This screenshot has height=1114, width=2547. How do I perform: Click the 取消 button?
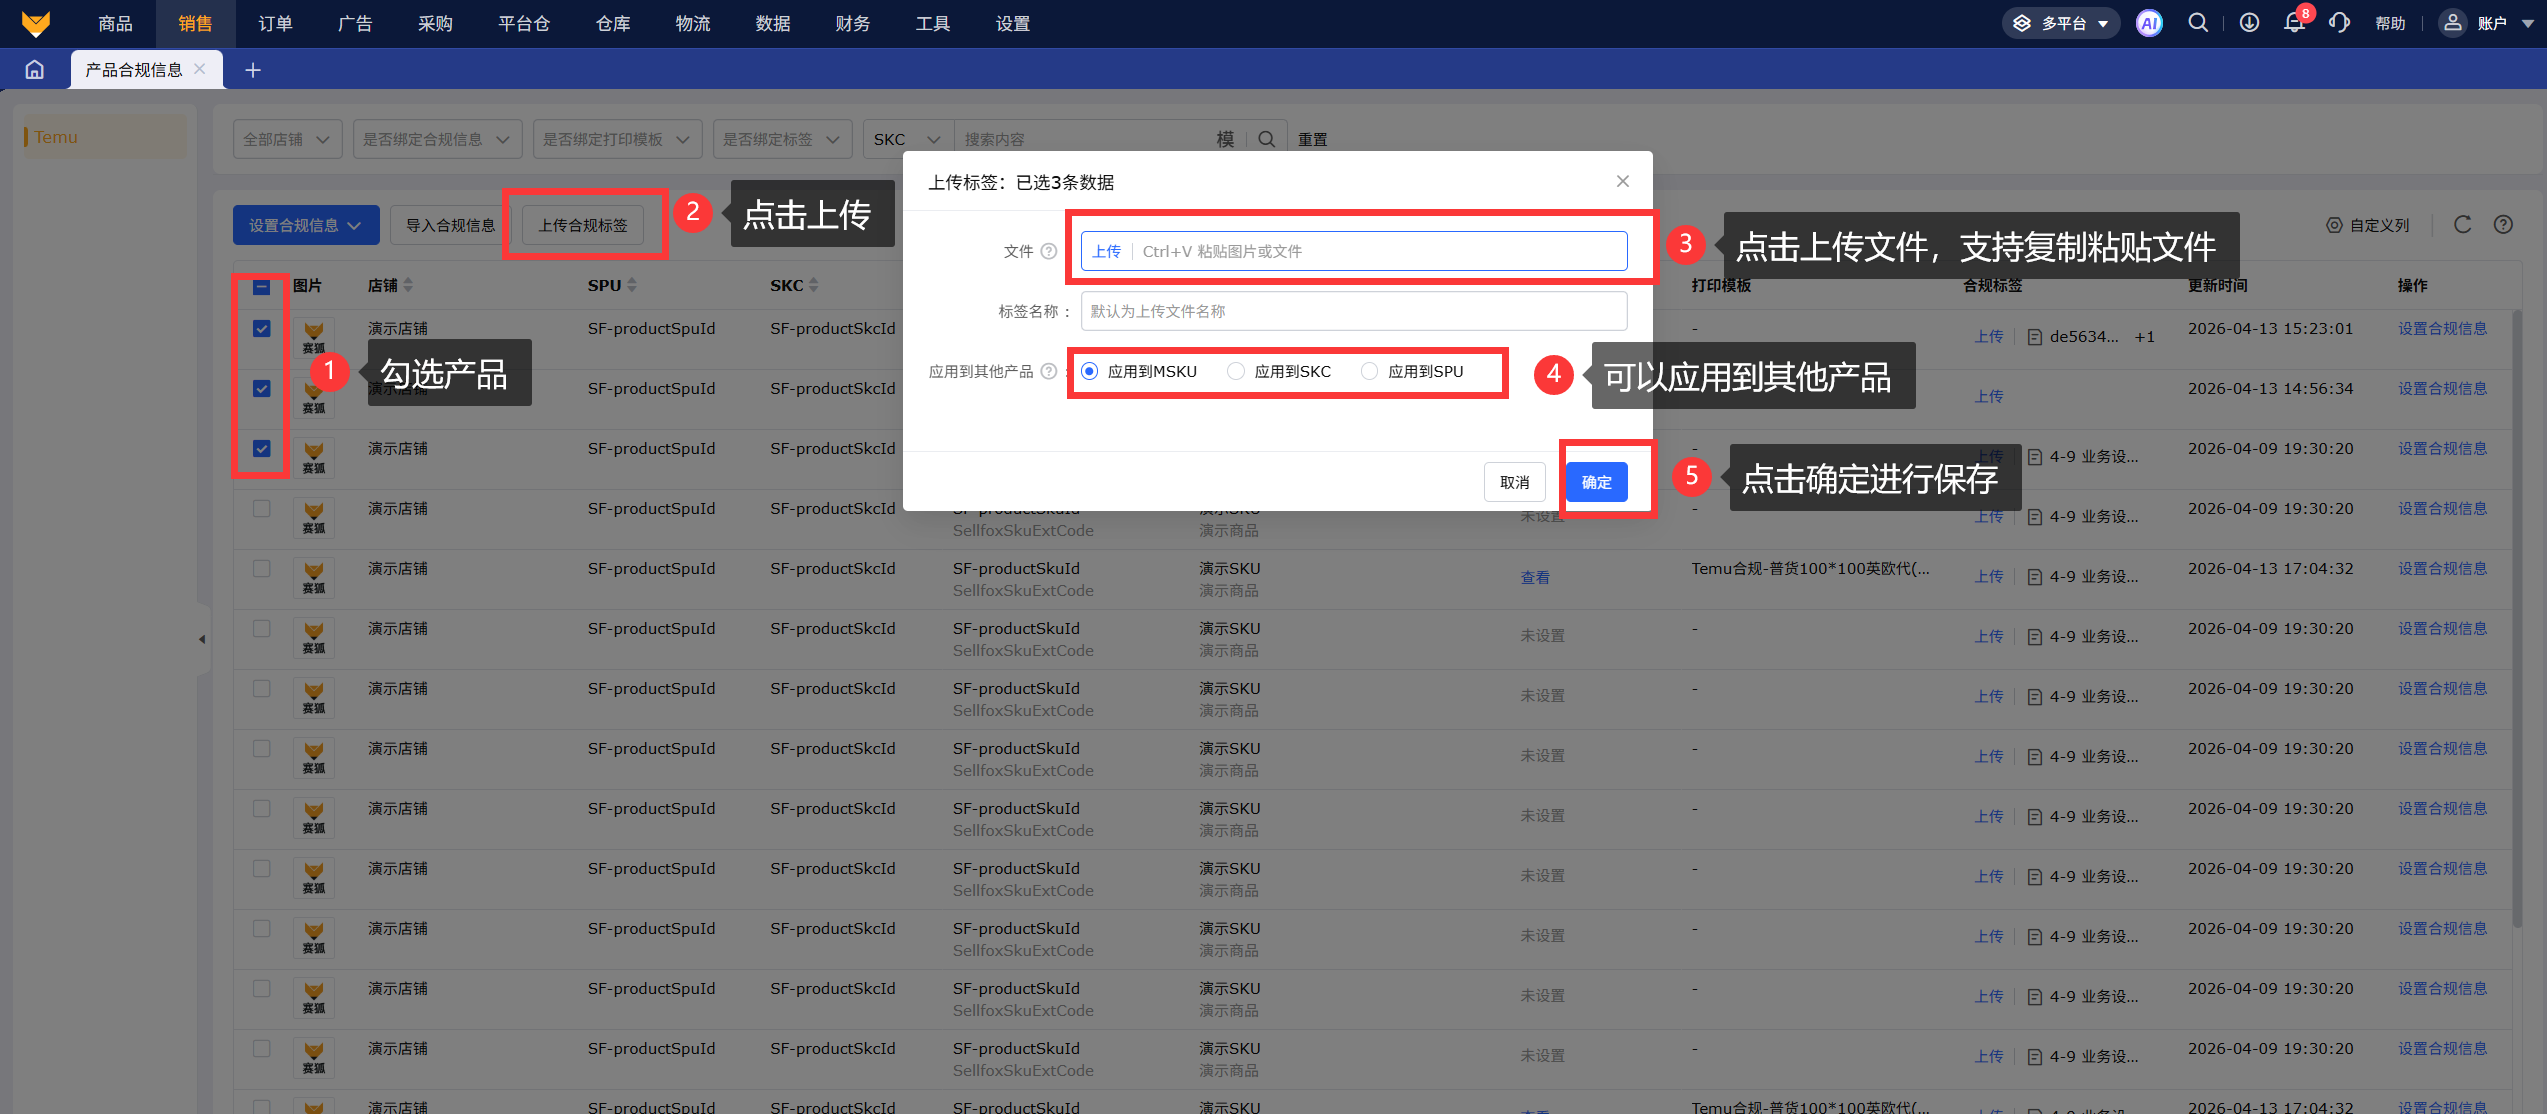[x=1514, y=482]
